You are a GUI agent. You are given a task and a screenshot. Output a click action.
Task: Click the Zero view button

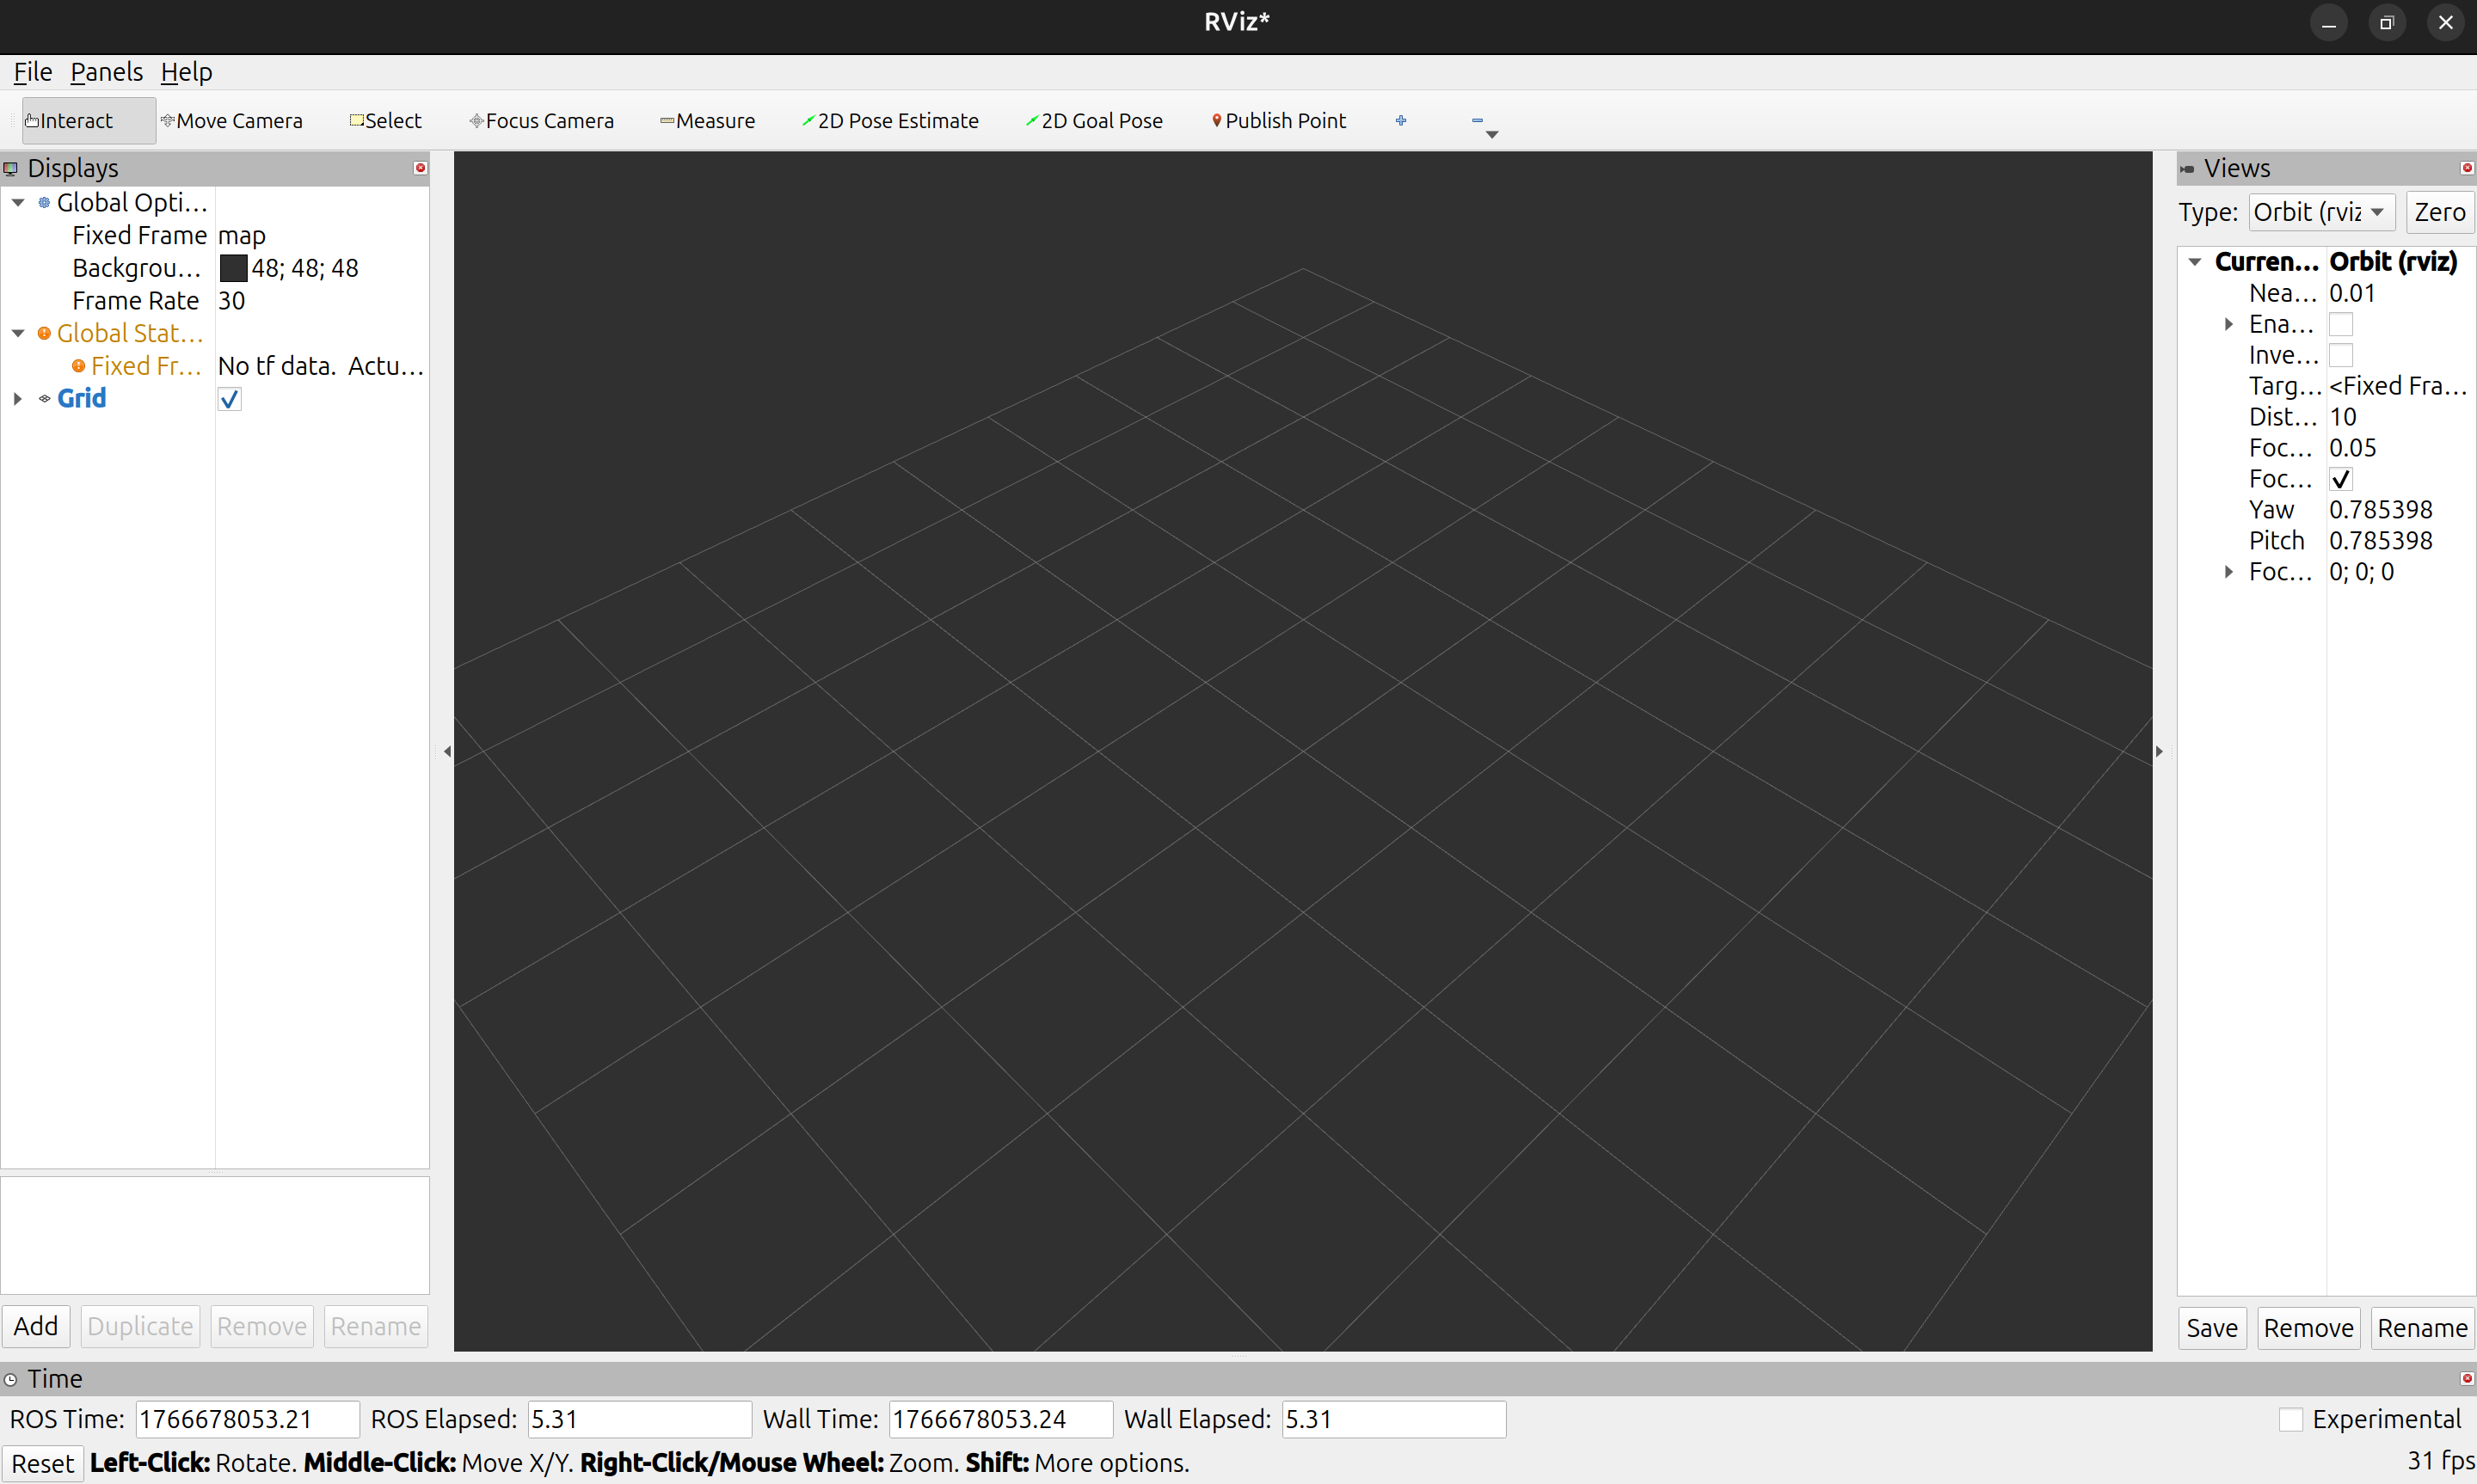tap(2440, 212)
